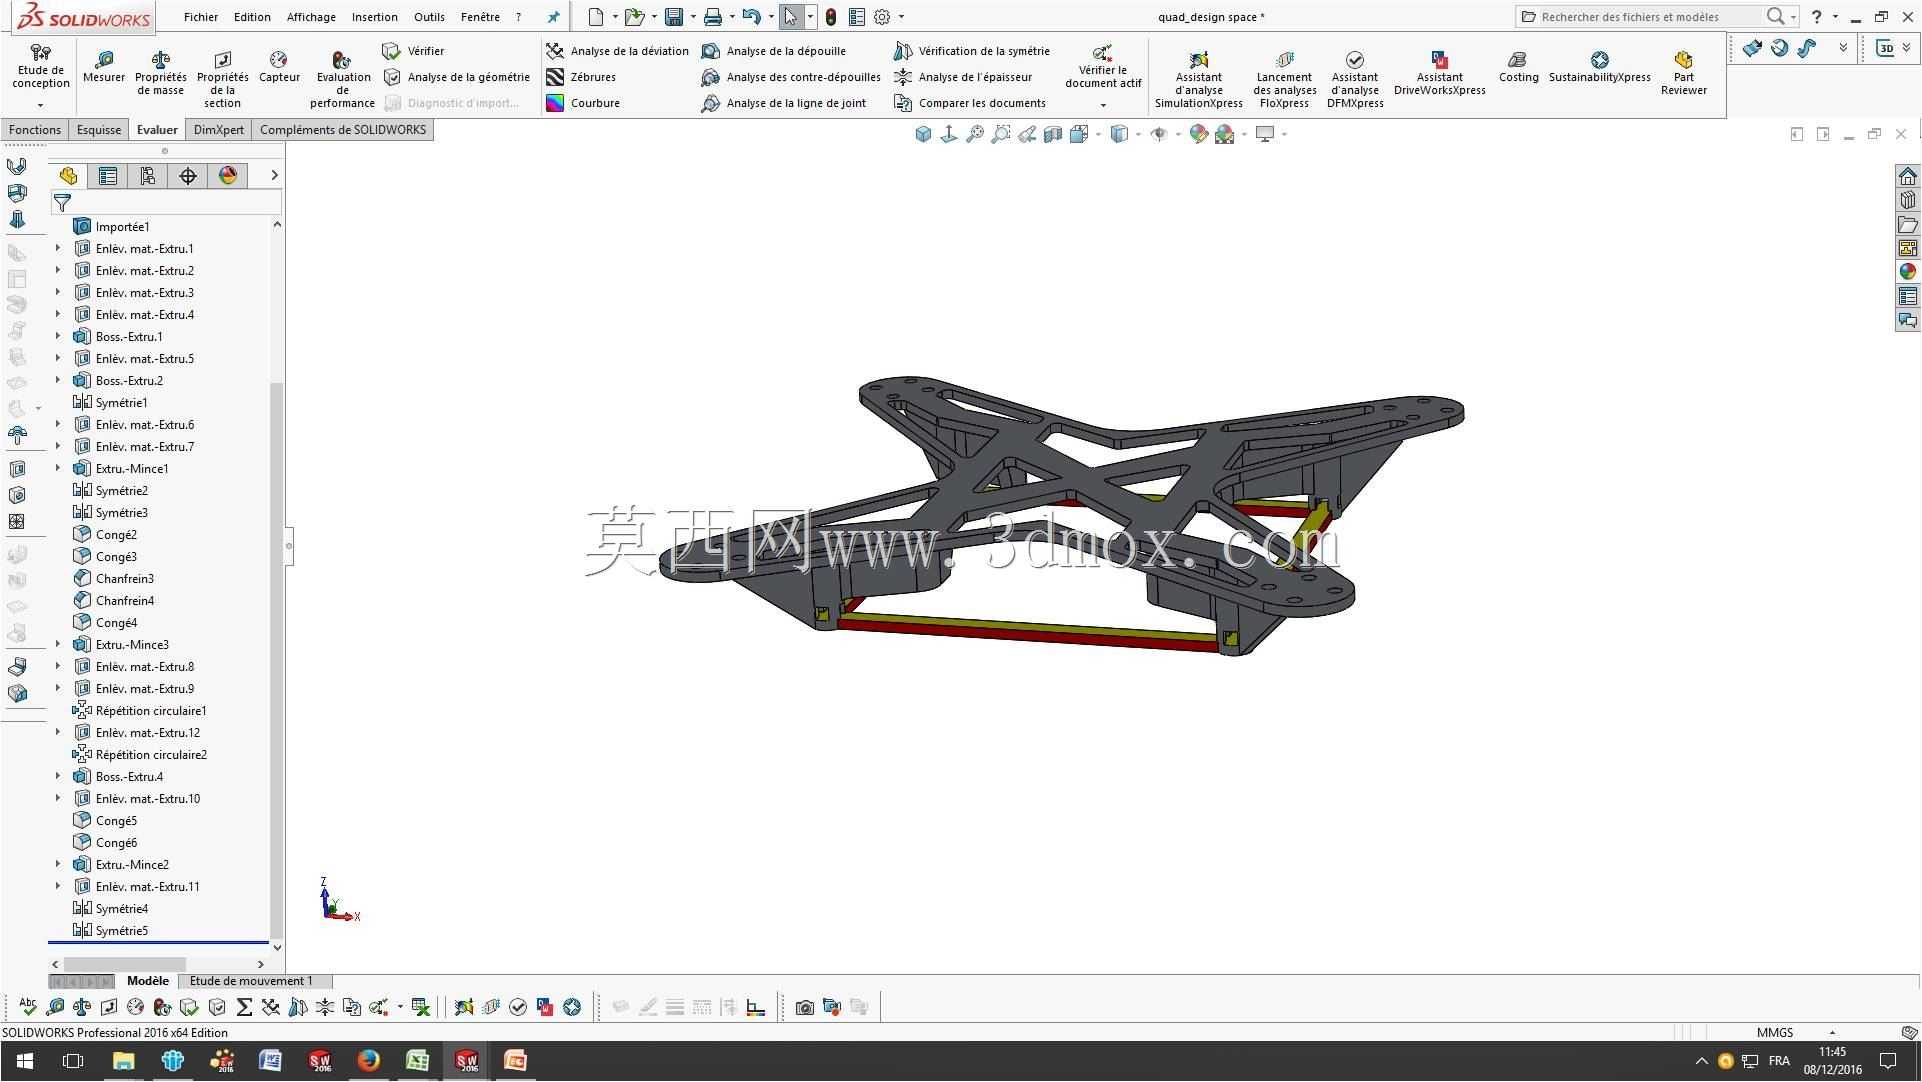Launch FloXpress analysis wizard
Viewport: 1922px width, 1082px height.
click(1284, 79)
